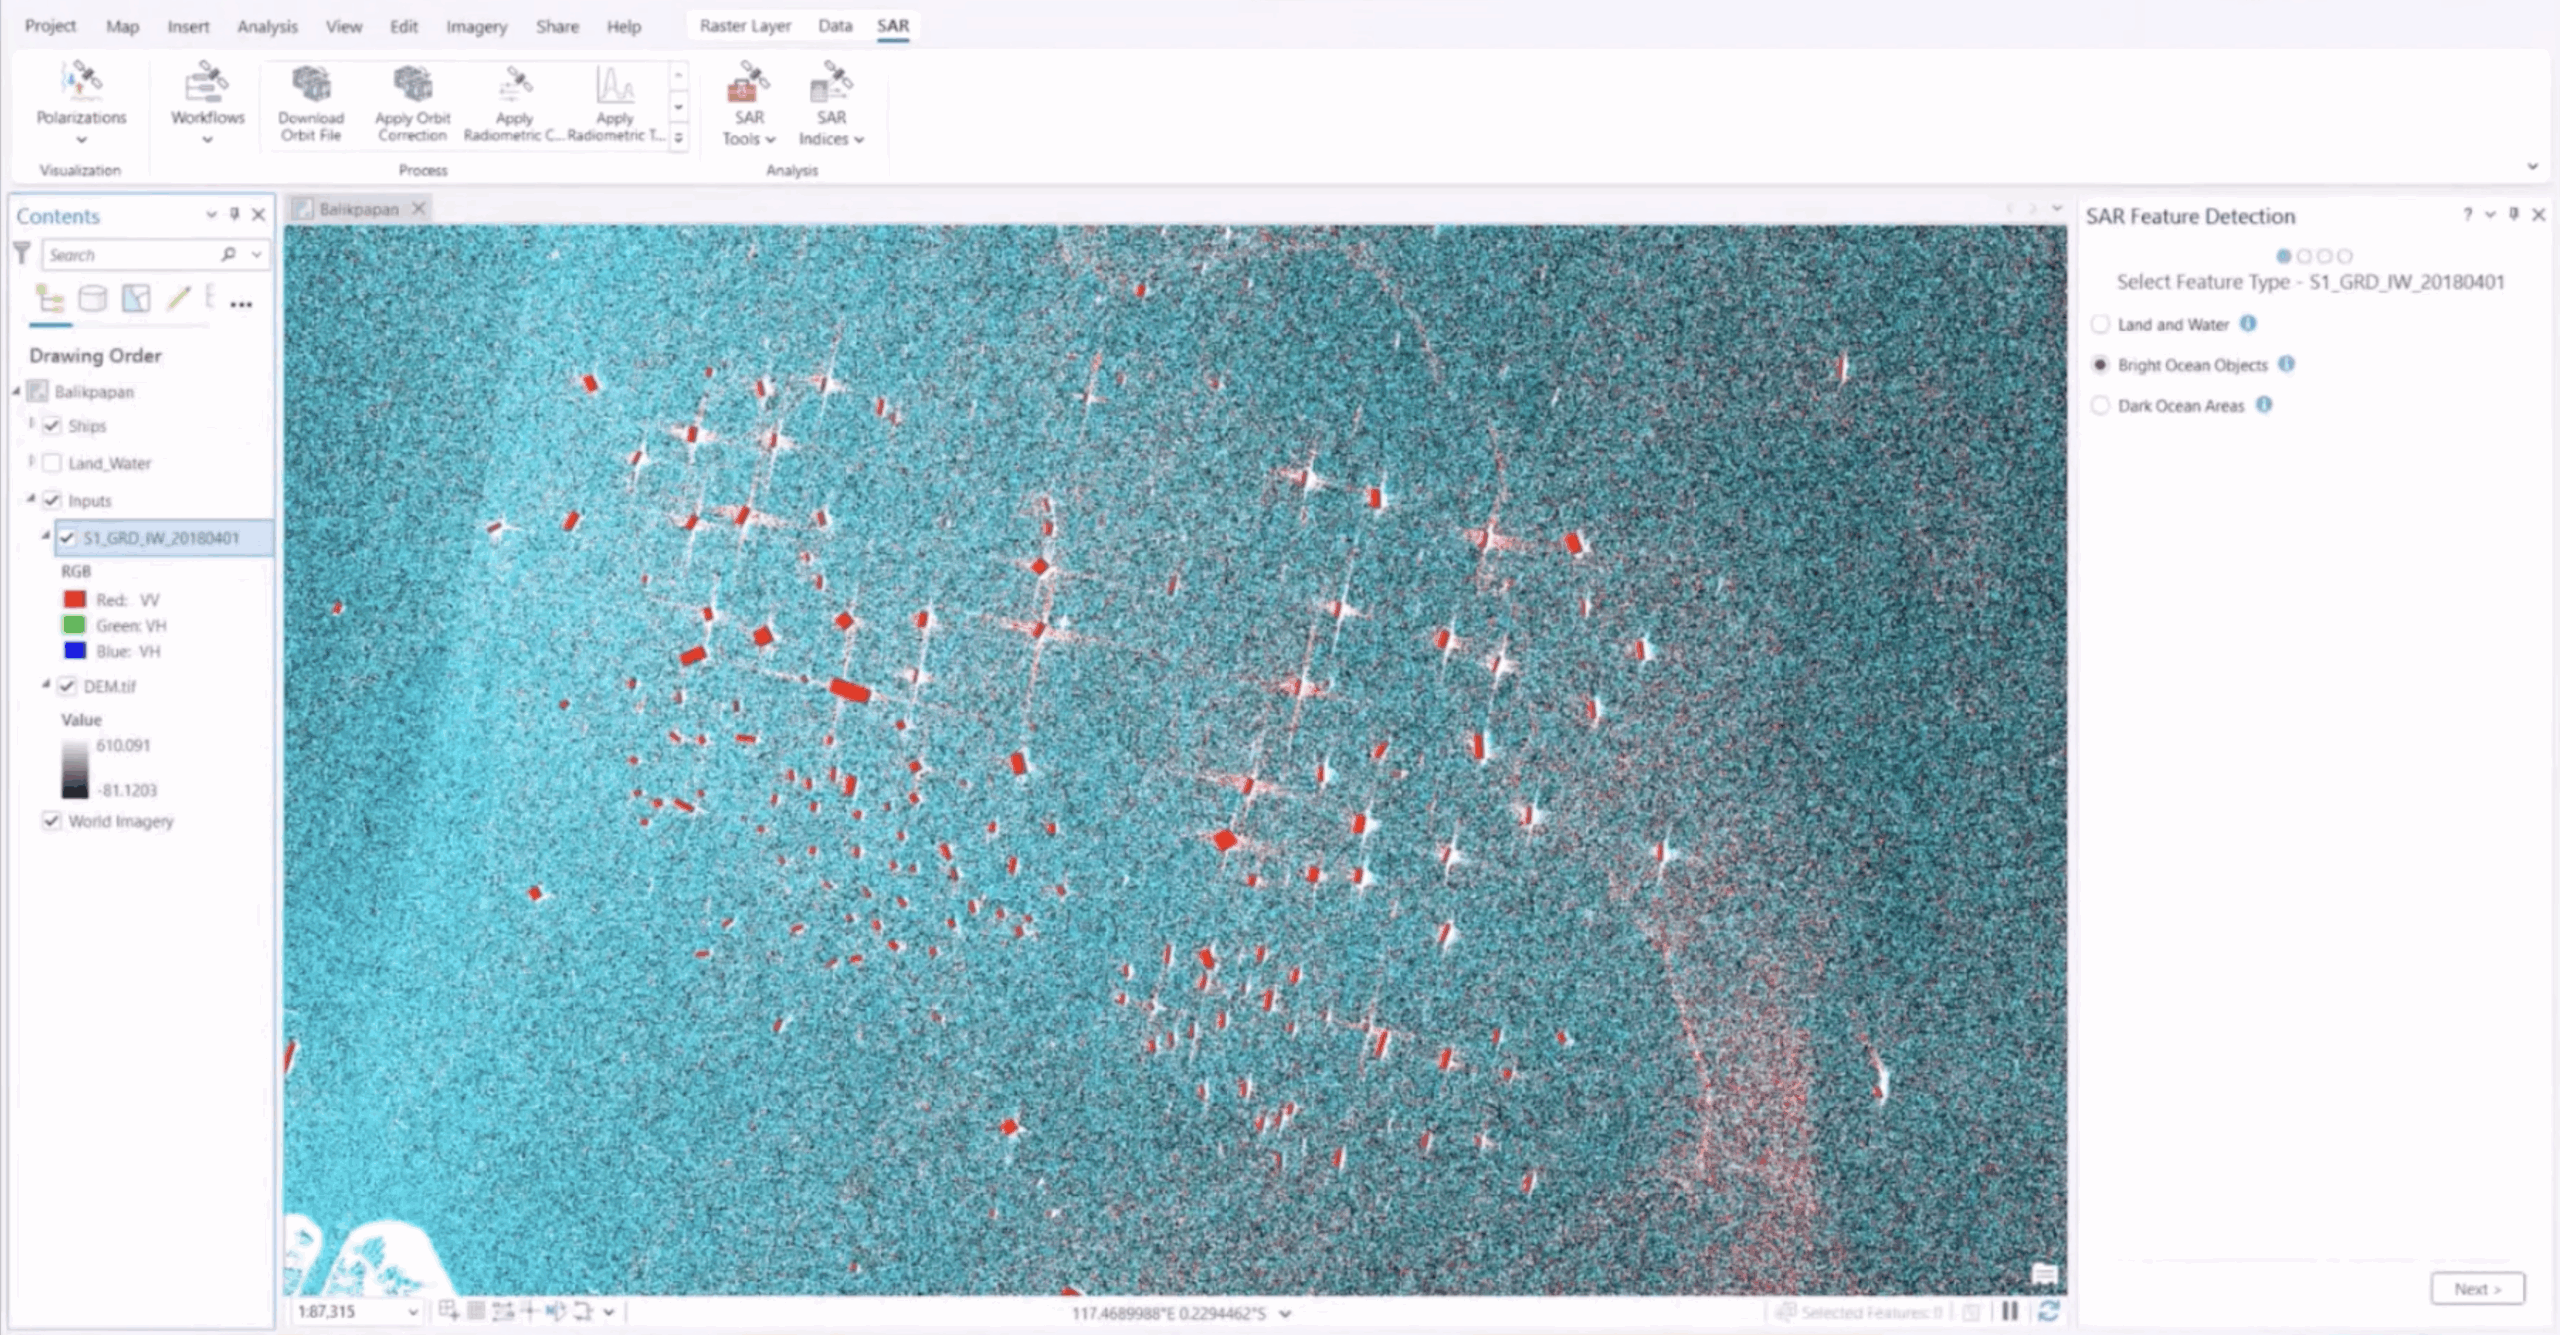The width and height of the screenshot is (2560, 1335).
Task: Select Dark Ocean Areas radio option
Action: tap(2100, 405)
